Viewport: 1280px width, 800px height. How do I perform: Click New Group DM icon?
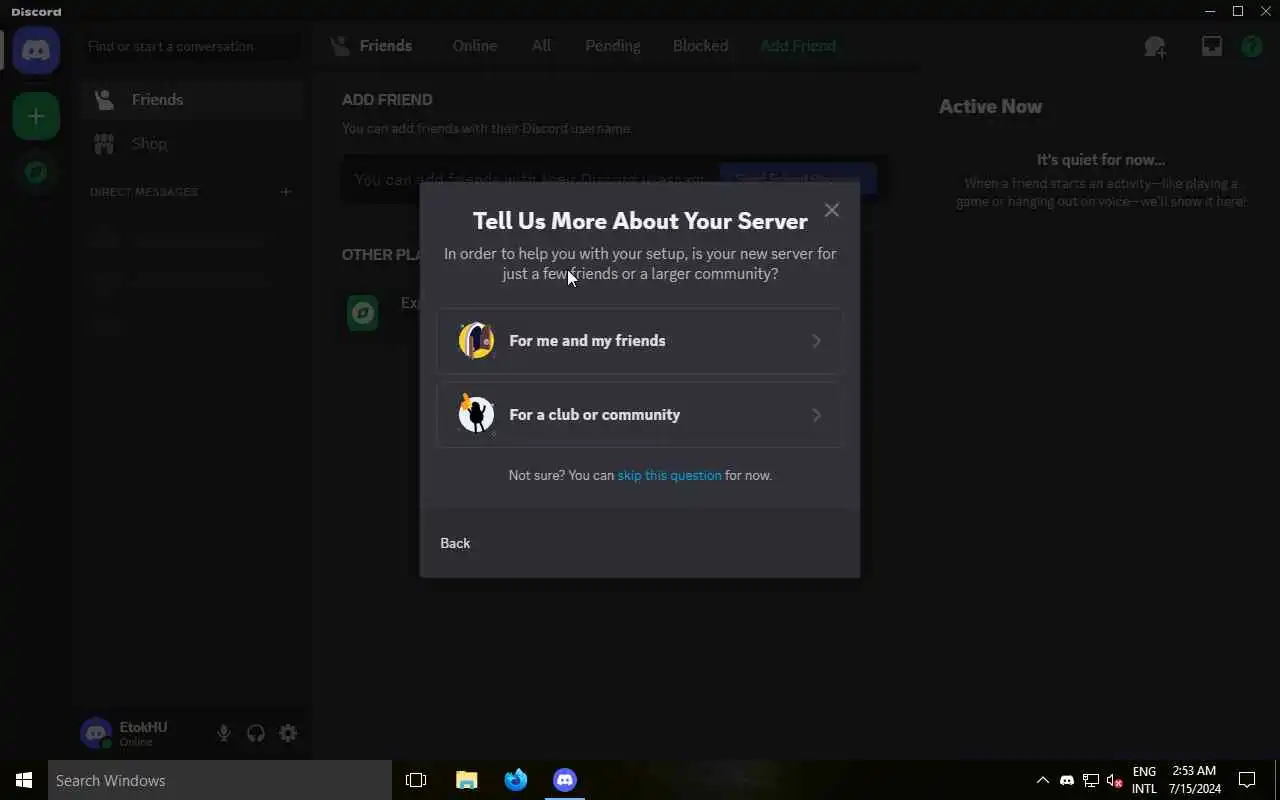1155,47
